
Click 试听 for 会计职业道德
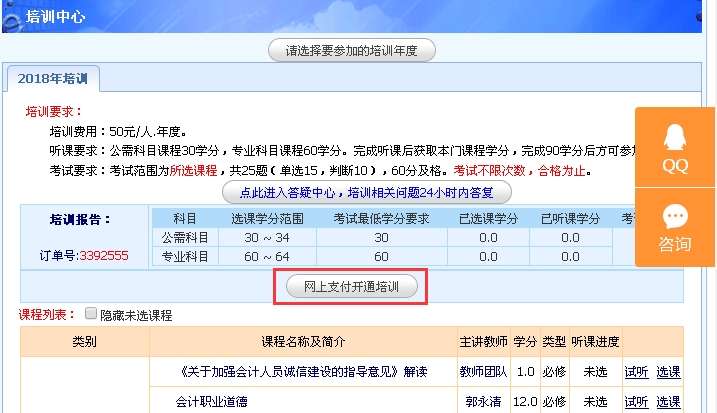[636, 401]
